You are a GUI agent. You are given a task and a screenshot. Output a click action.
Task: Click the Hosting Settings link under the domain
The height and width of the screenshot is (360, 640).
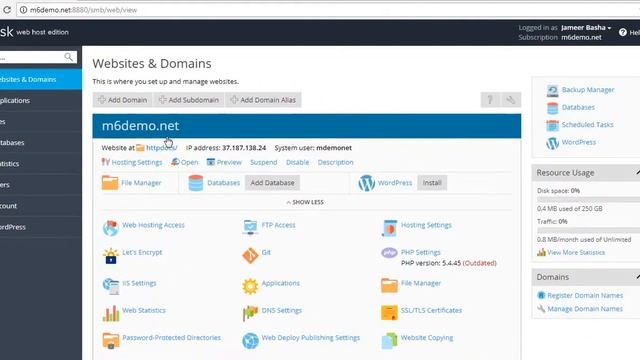tap(137, 162)
